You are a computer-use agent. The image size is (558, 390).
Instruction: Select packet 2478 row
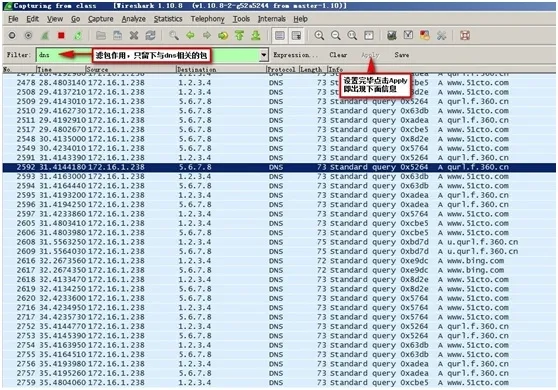point(279,83)
